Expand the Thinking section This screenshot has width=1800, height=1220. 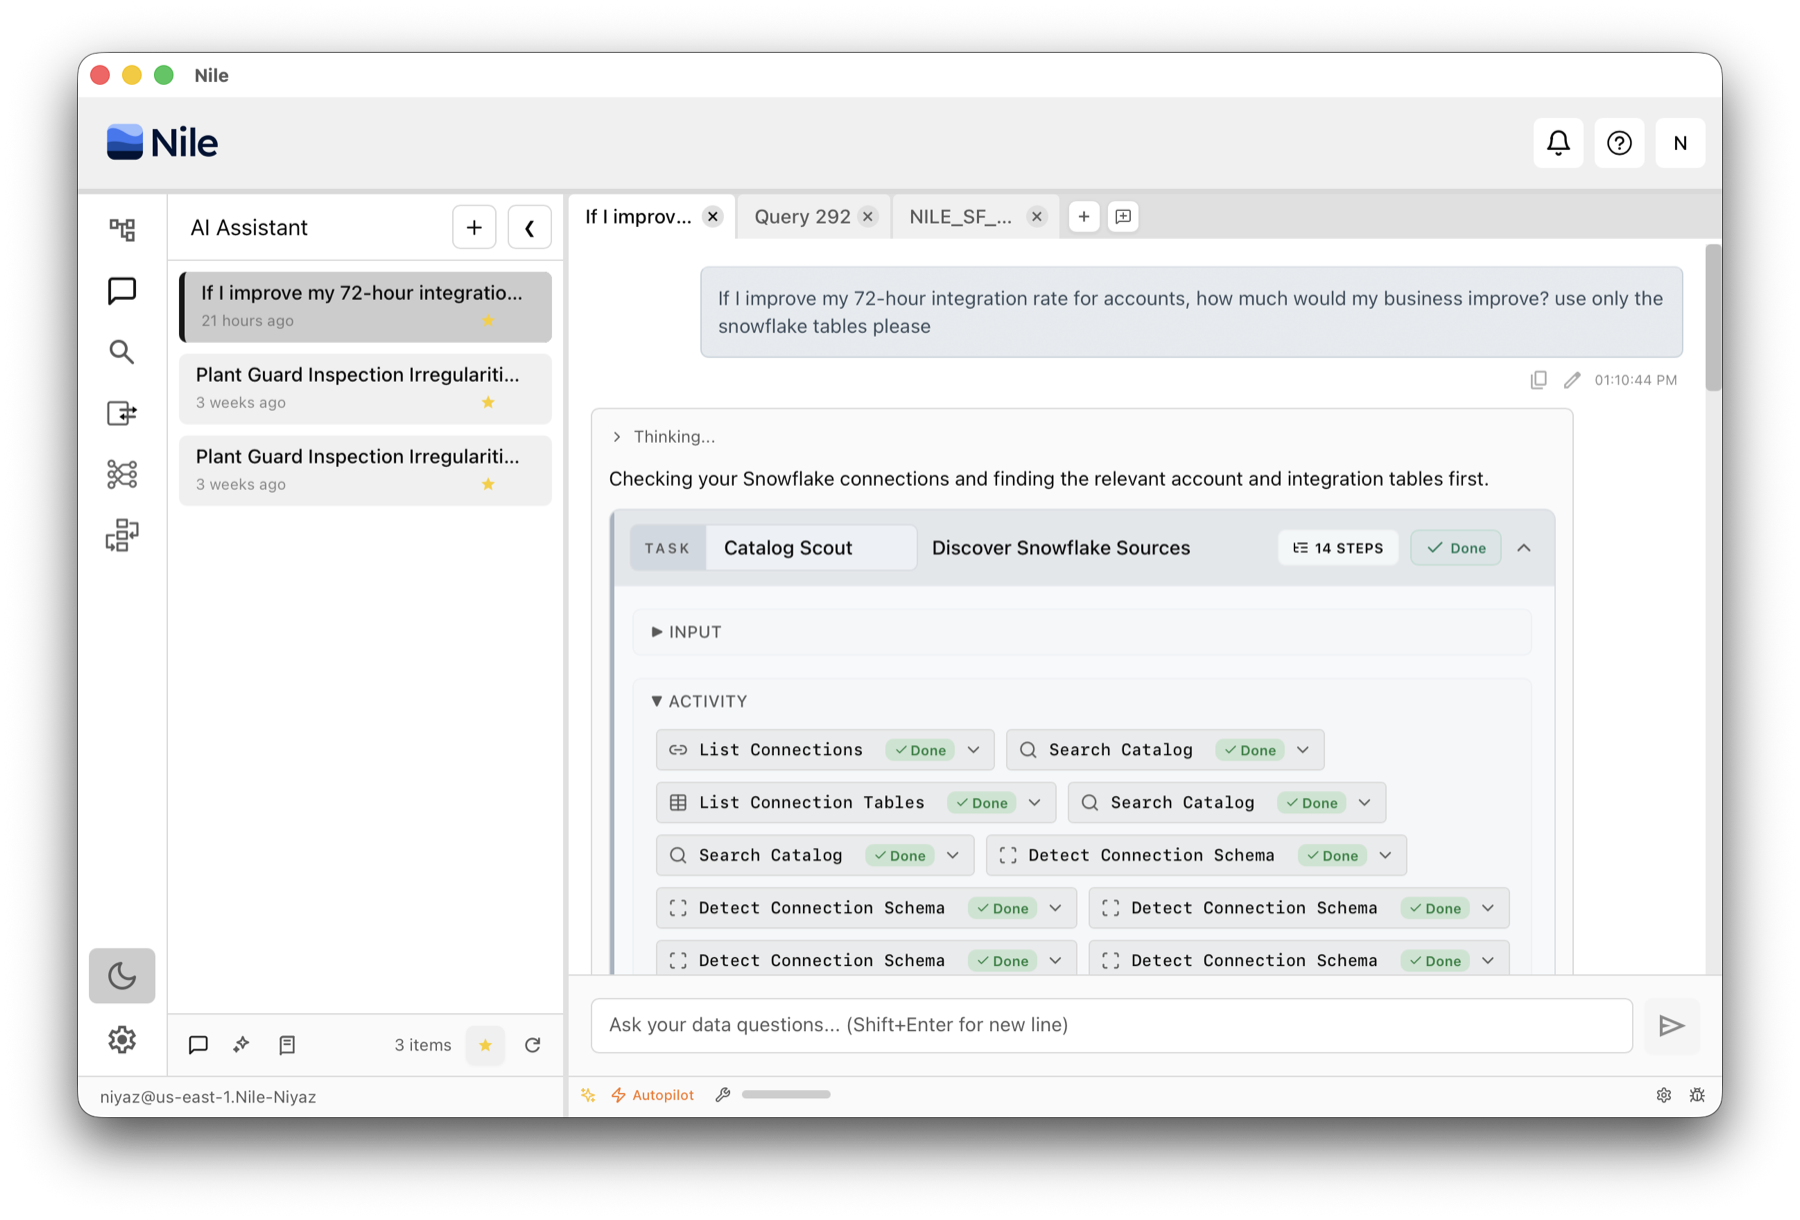(x=664, y=437)
